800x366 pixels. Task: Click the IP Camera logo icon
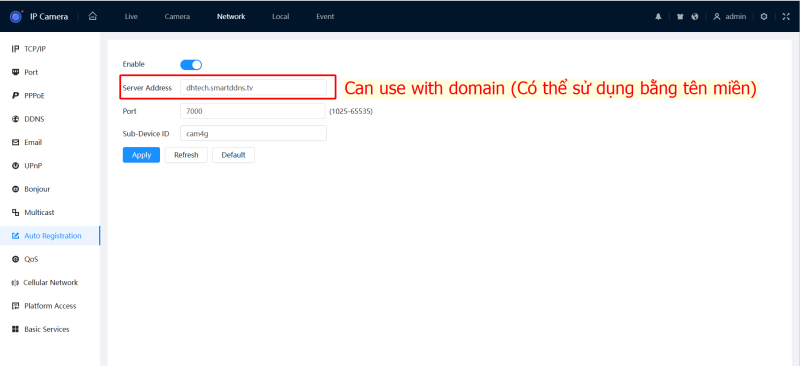[x=16, y=16]
